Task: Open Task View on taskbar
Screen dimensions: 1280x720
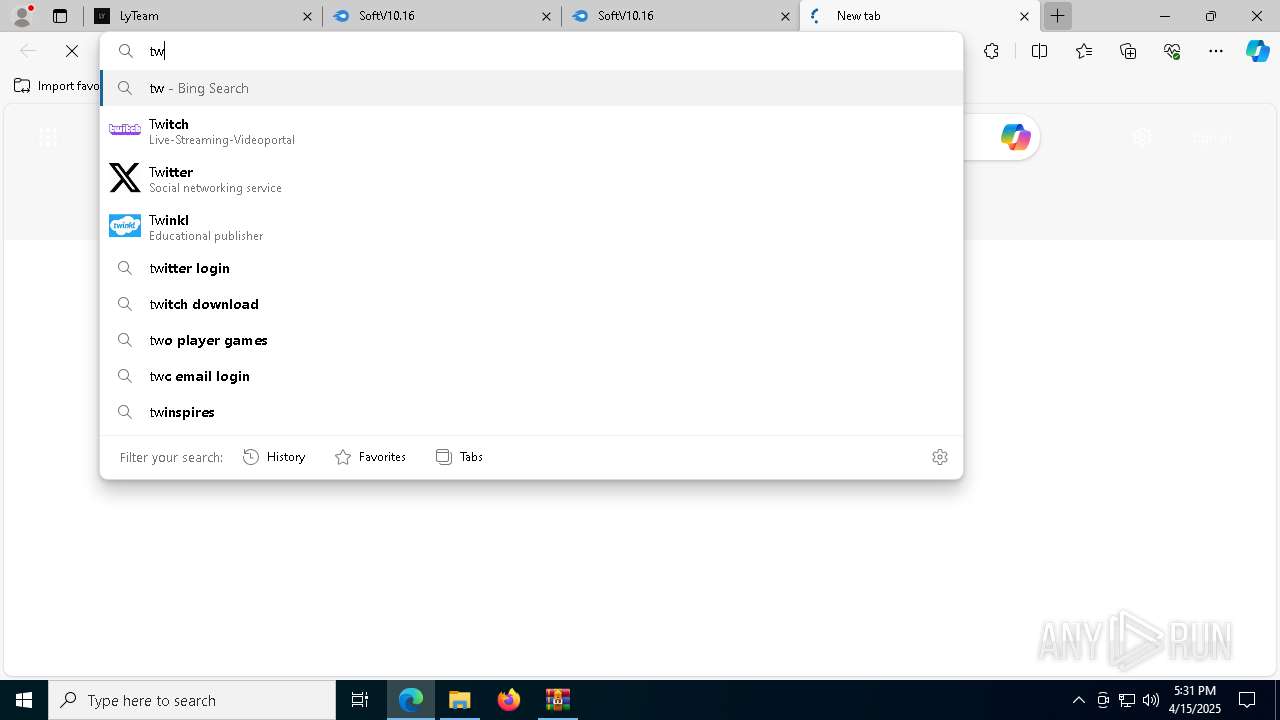Action: tap(360, 700)
